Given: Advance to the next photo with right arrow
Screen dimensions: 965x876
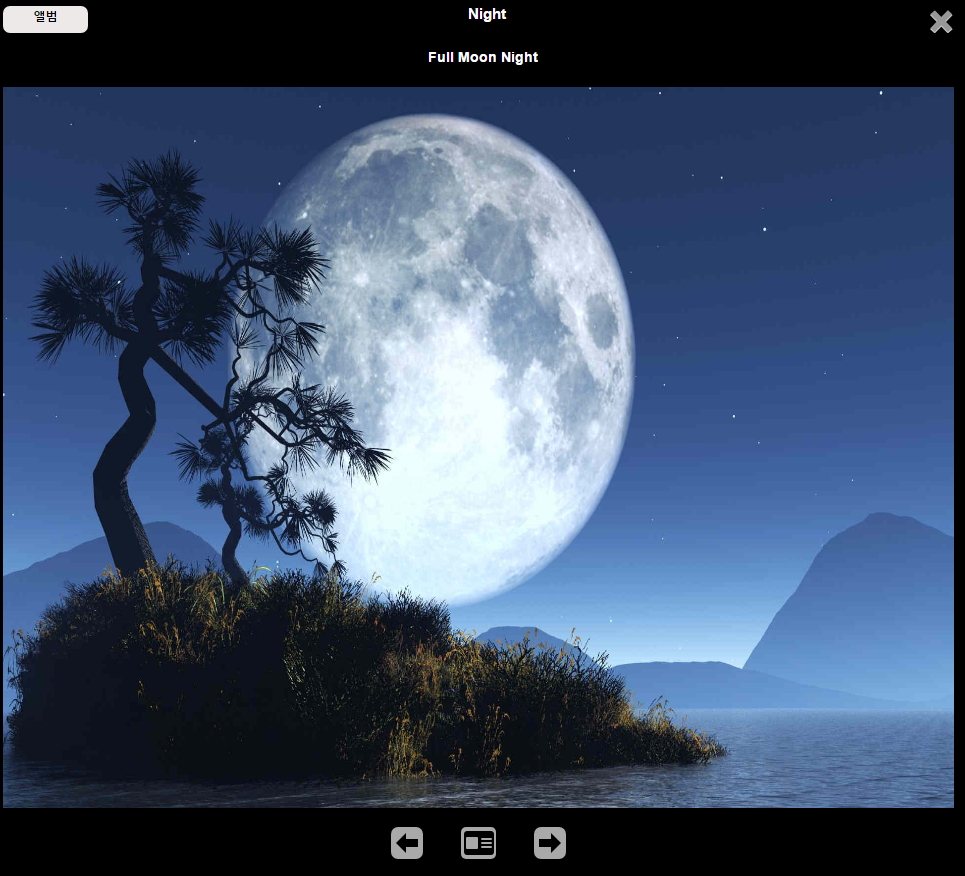Looking at the screenshot, I should 550,843.
